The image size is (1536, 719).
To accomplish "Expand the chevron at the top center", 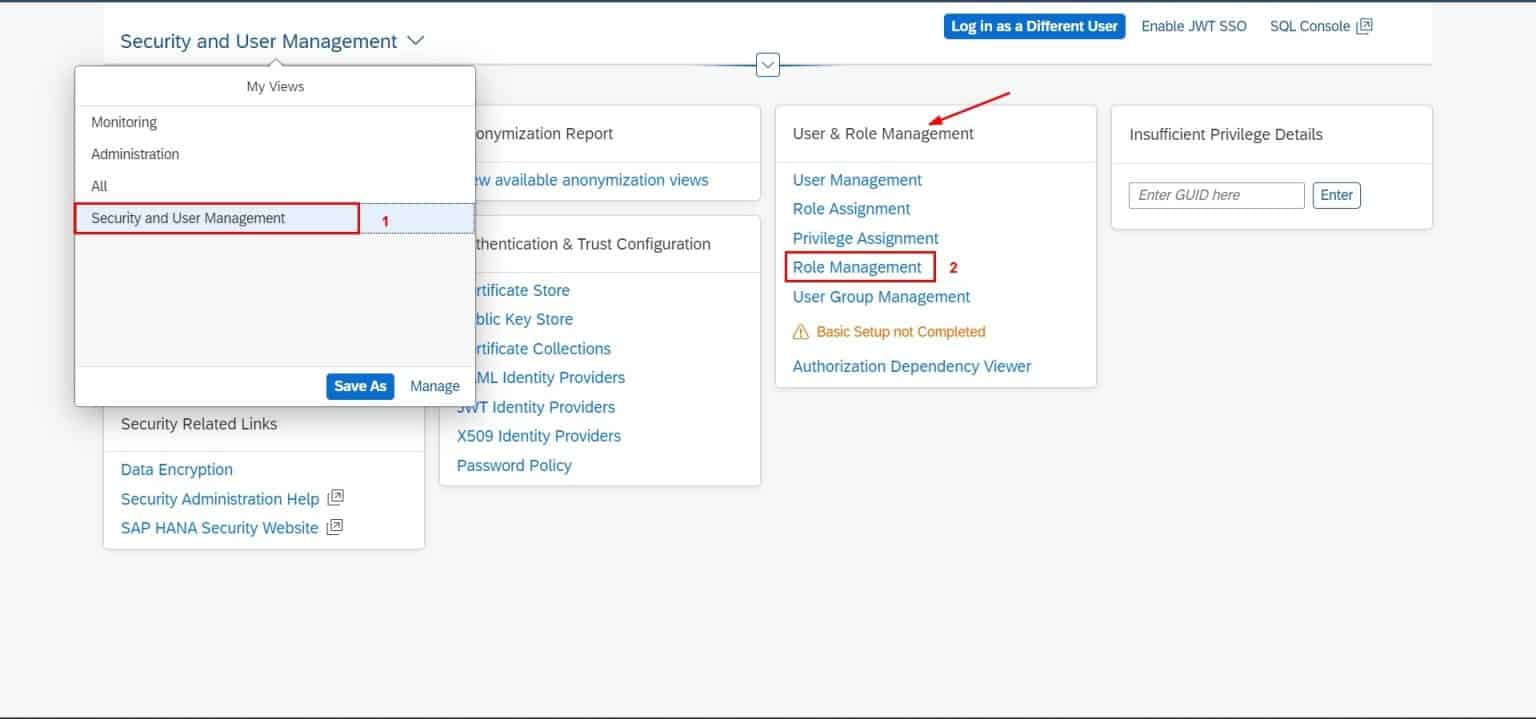I will click(x=767, y=64).
